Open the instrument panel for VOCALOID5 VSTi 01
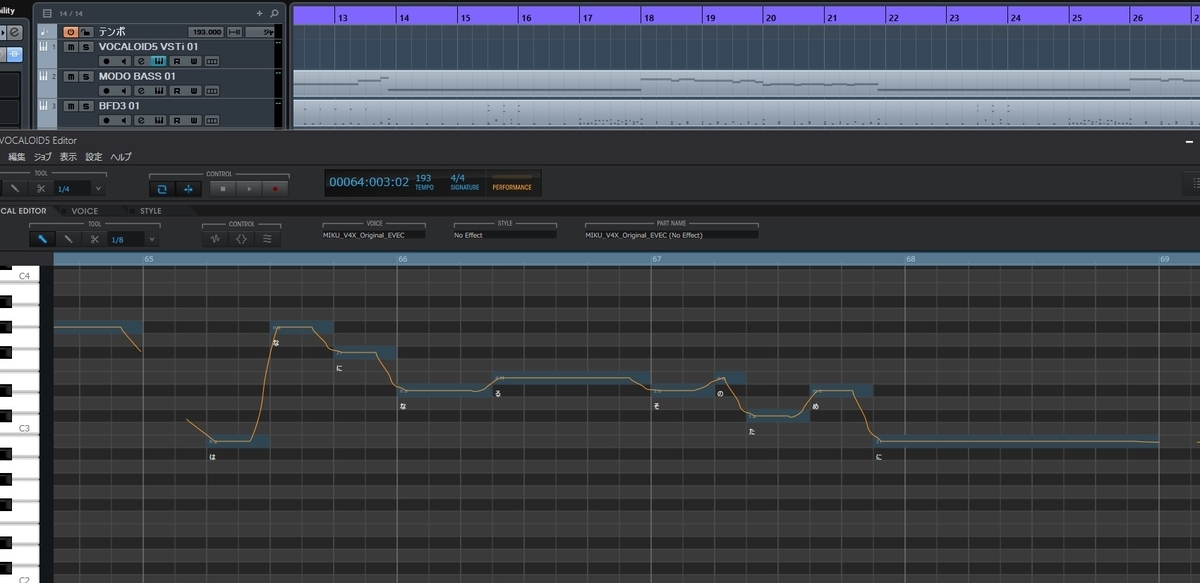Screen dimensions: 1200x583 coord(159,61)
